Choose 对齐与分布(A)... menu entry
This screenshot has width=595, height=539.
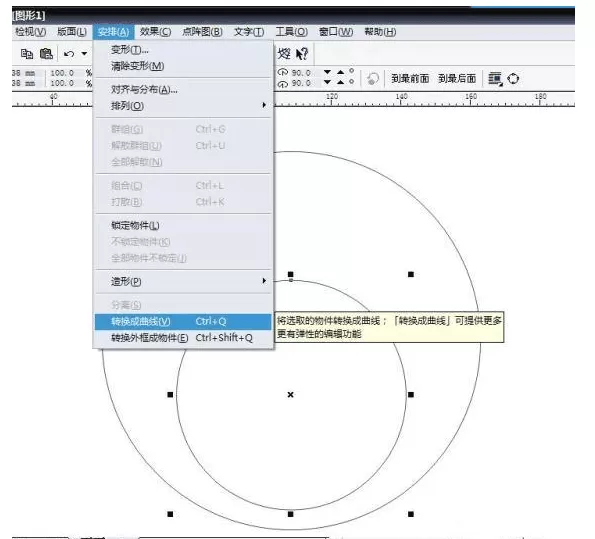(x=183, y=90)
